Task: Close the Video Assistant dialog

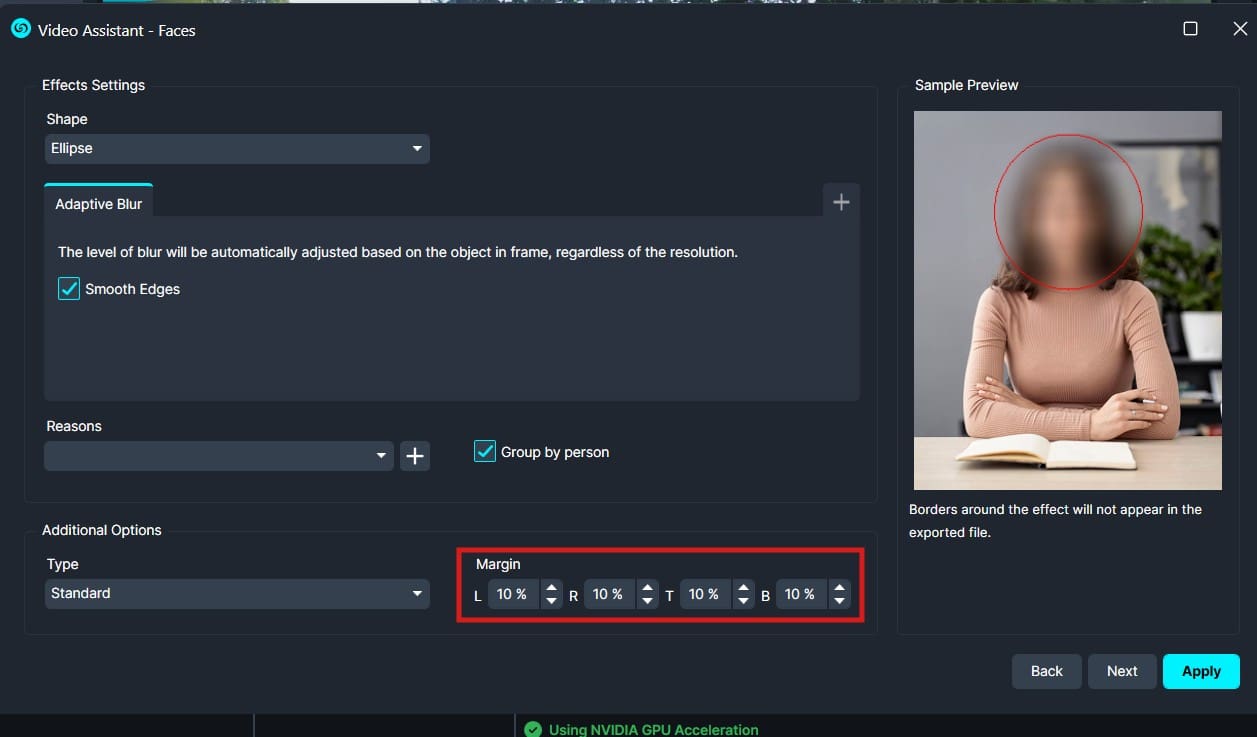Action: [x=1240, y=29]
